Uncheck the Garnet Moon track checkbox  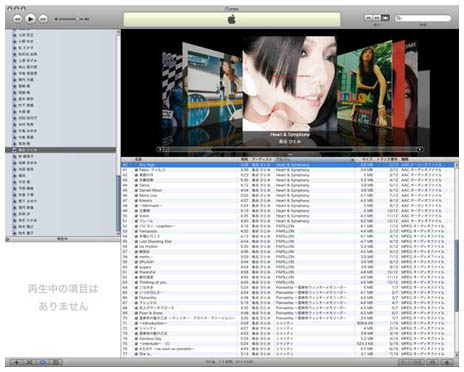(x=136, y=190)
